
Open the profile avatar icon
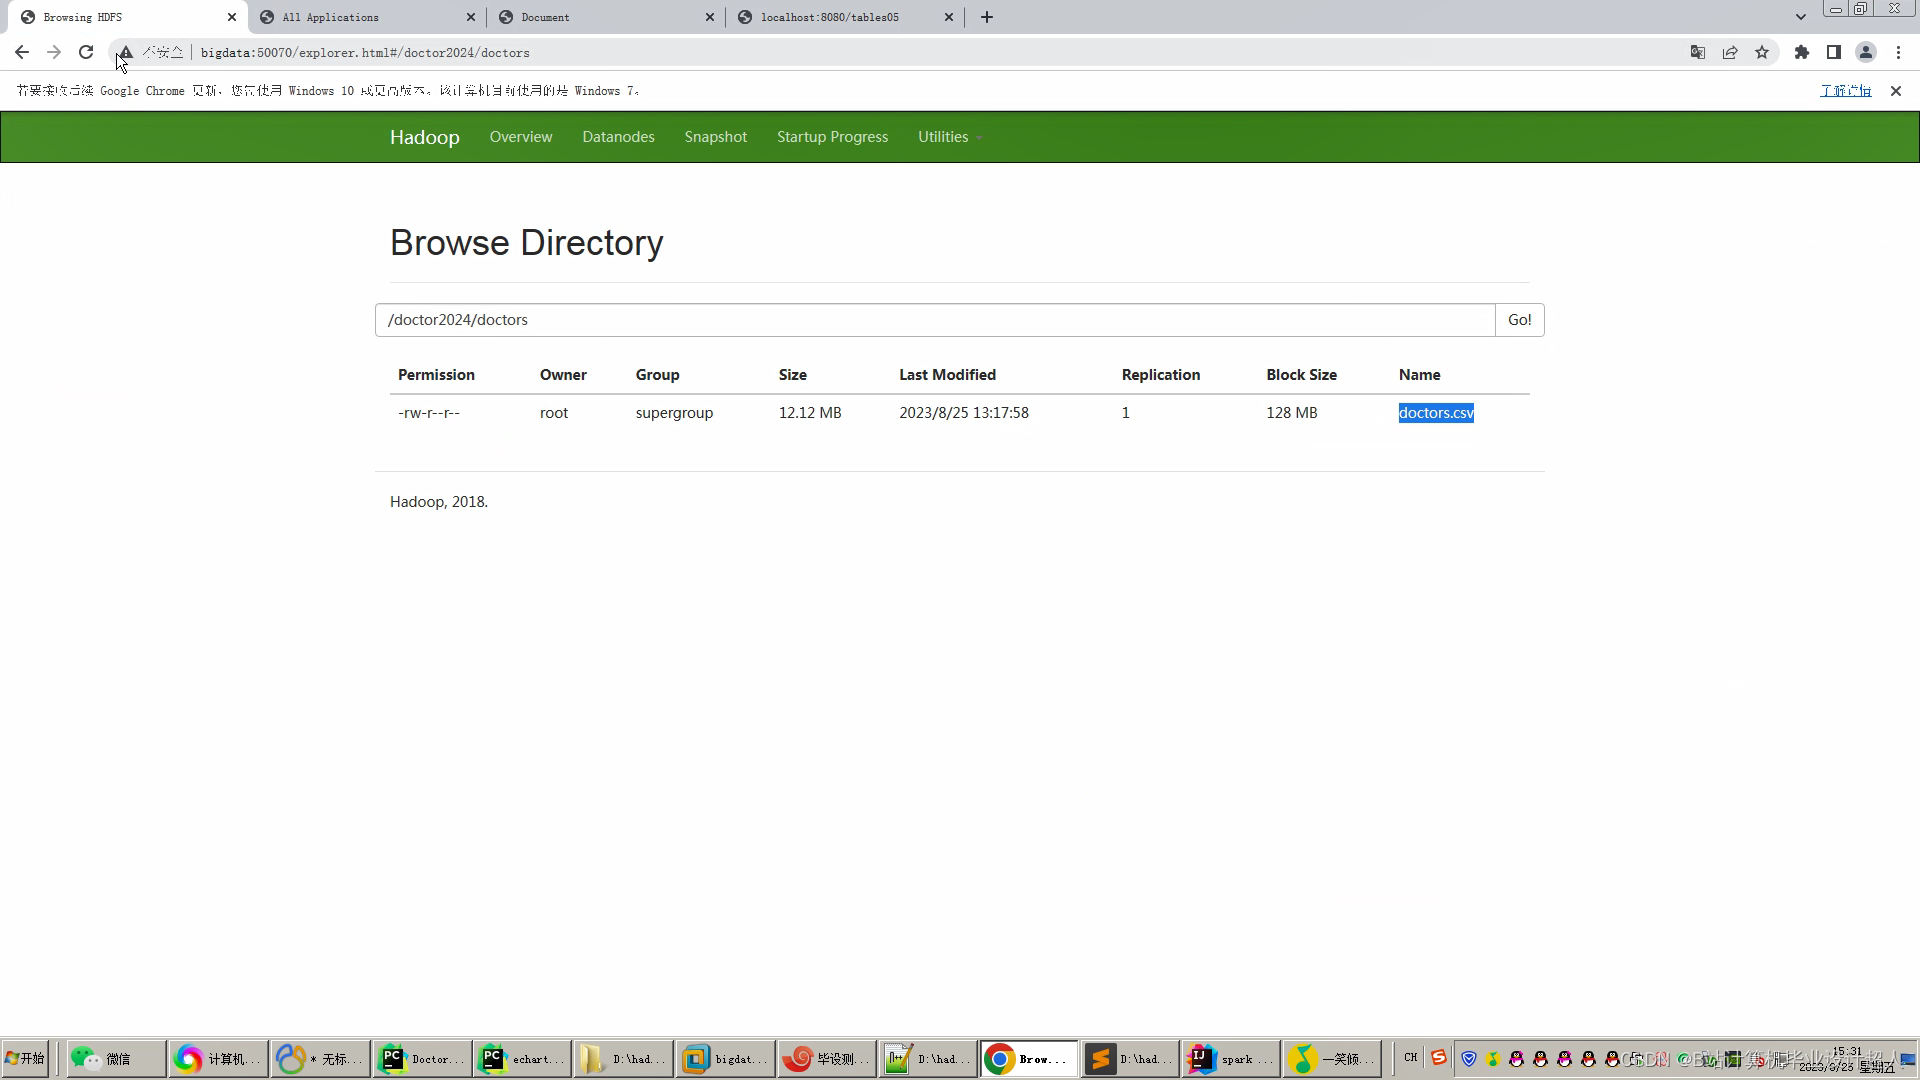[x=1866, y=52]
